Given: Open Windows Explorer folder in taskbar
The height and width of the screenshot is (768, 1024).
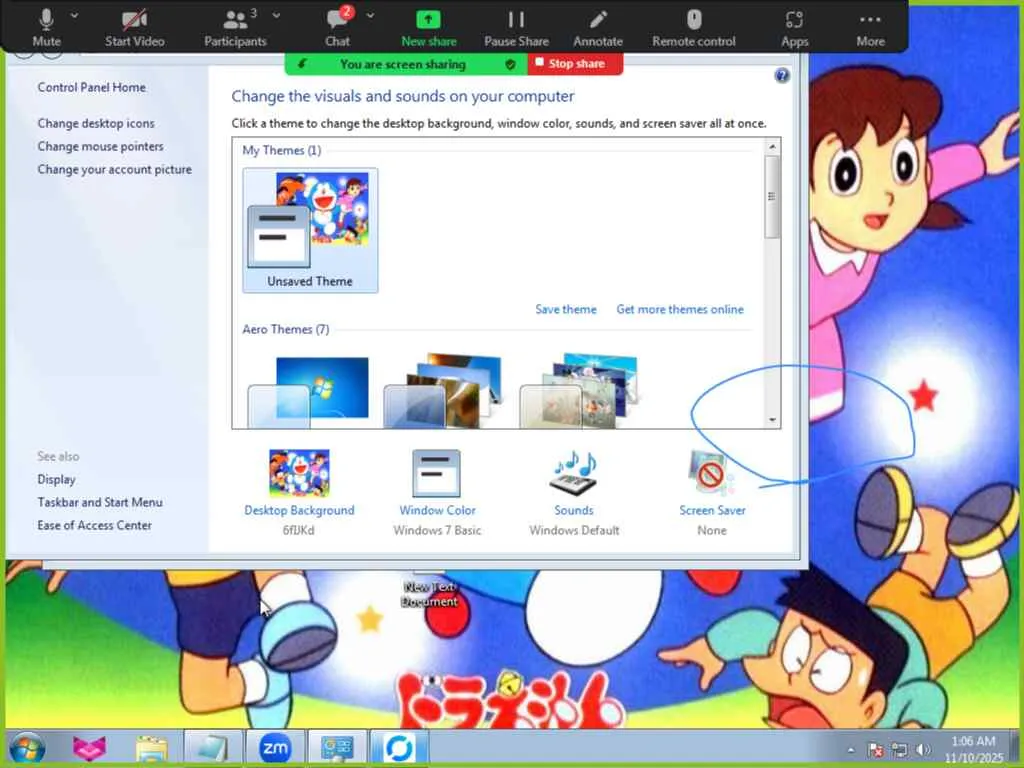Looking at the screenshot, I should (x=152, y=748).
